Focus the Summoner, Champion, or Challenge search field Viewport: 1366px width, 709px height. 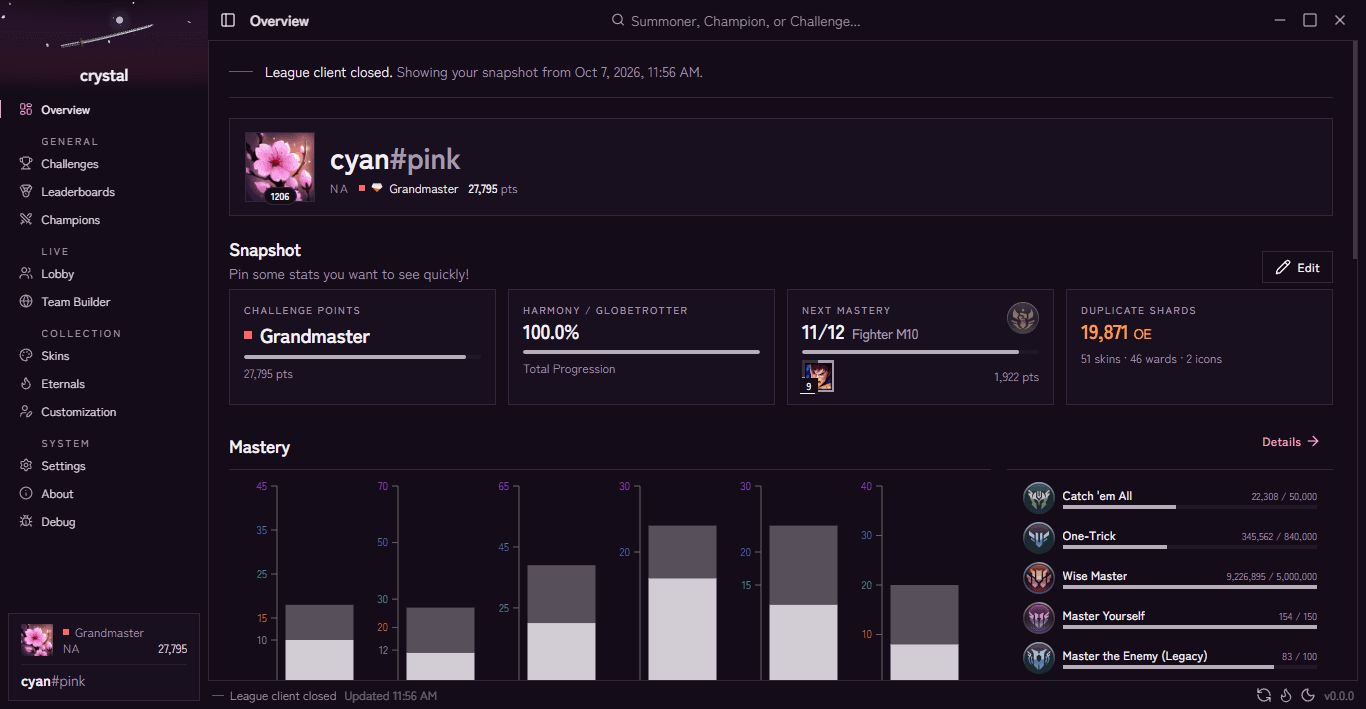pyautogui.click(x=745, y=21)
